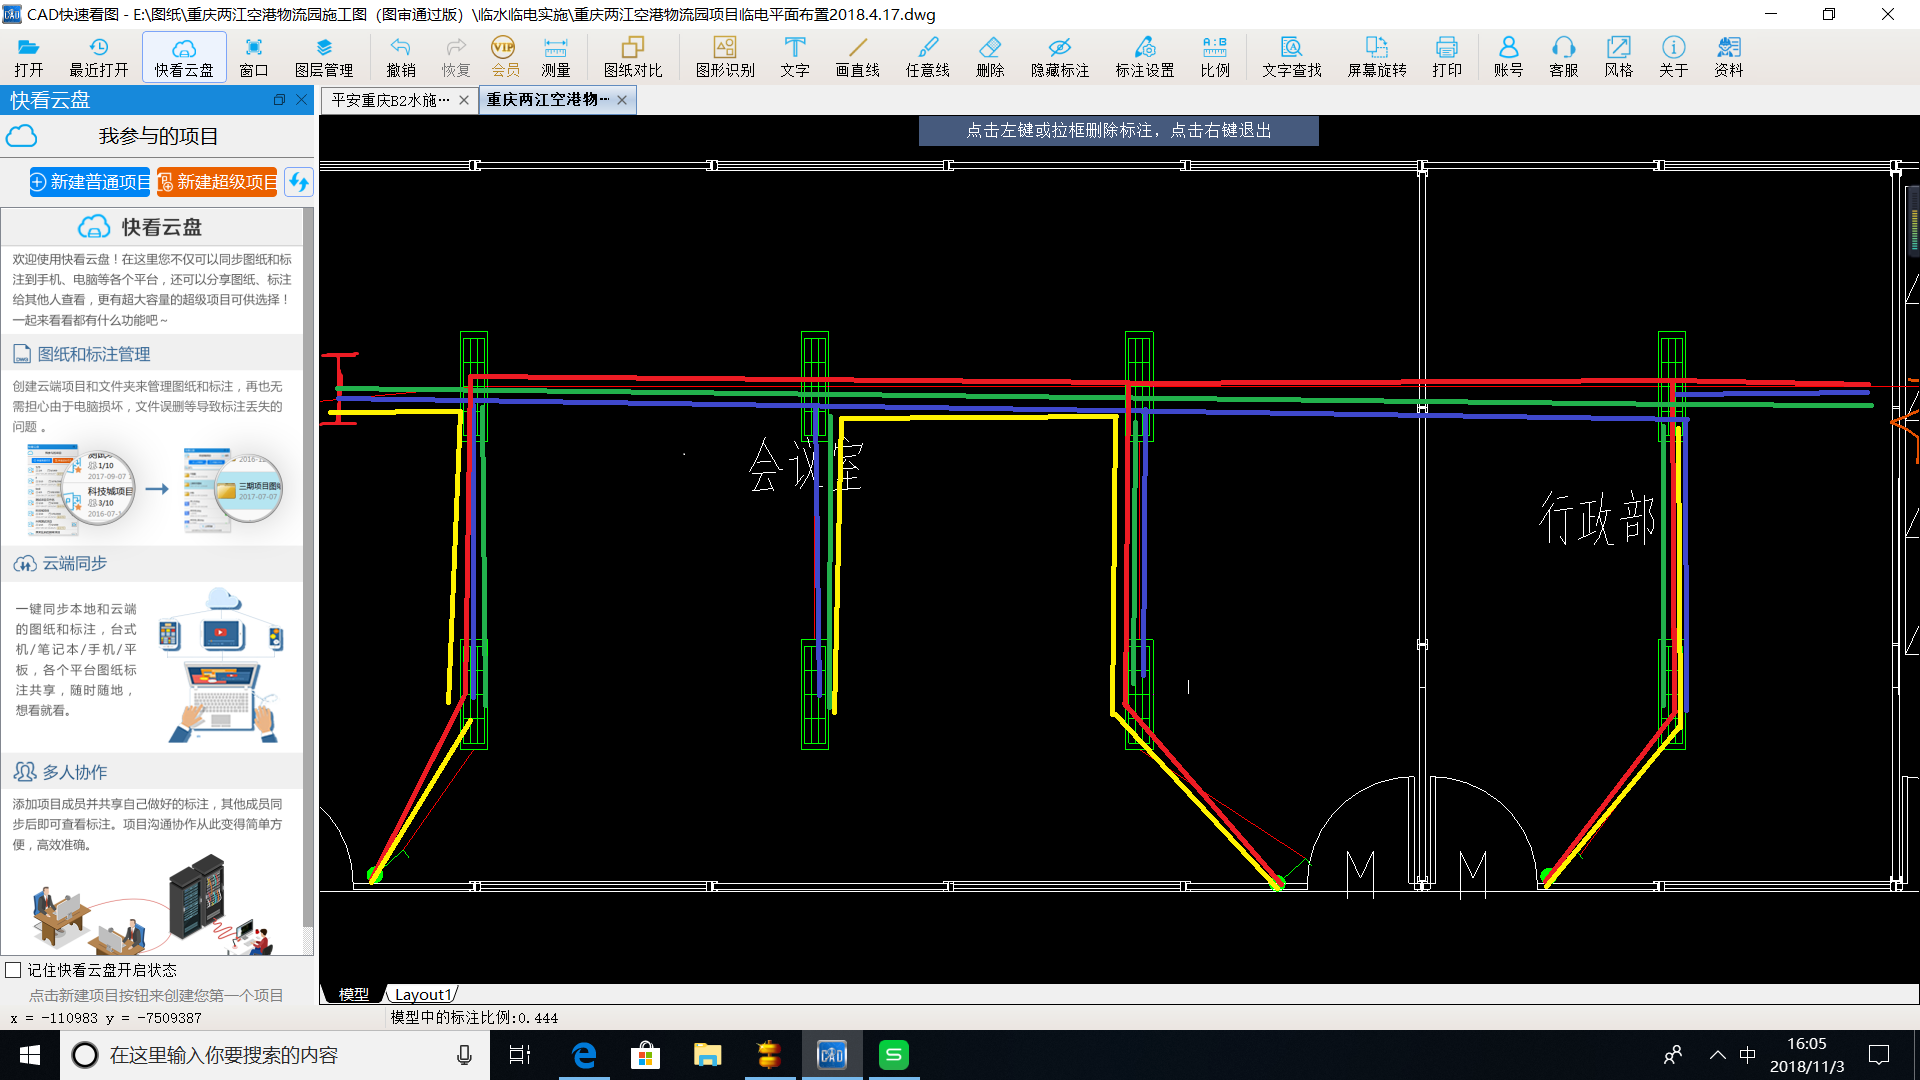Click the 图纸和标注管理 heading
The width and height of the screenshot is (1920, 1080).
pyautogui.click(x=94, y=354)
